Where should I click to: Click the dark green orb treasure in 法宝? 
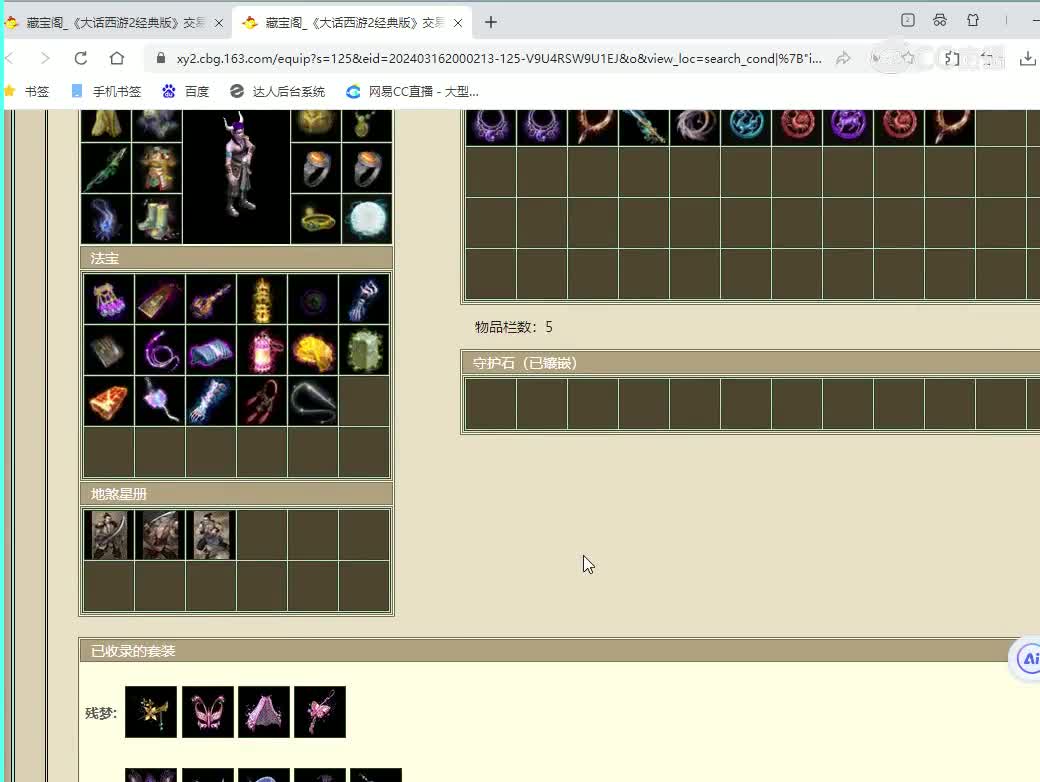pyautogui.click(x=313, y=298)
